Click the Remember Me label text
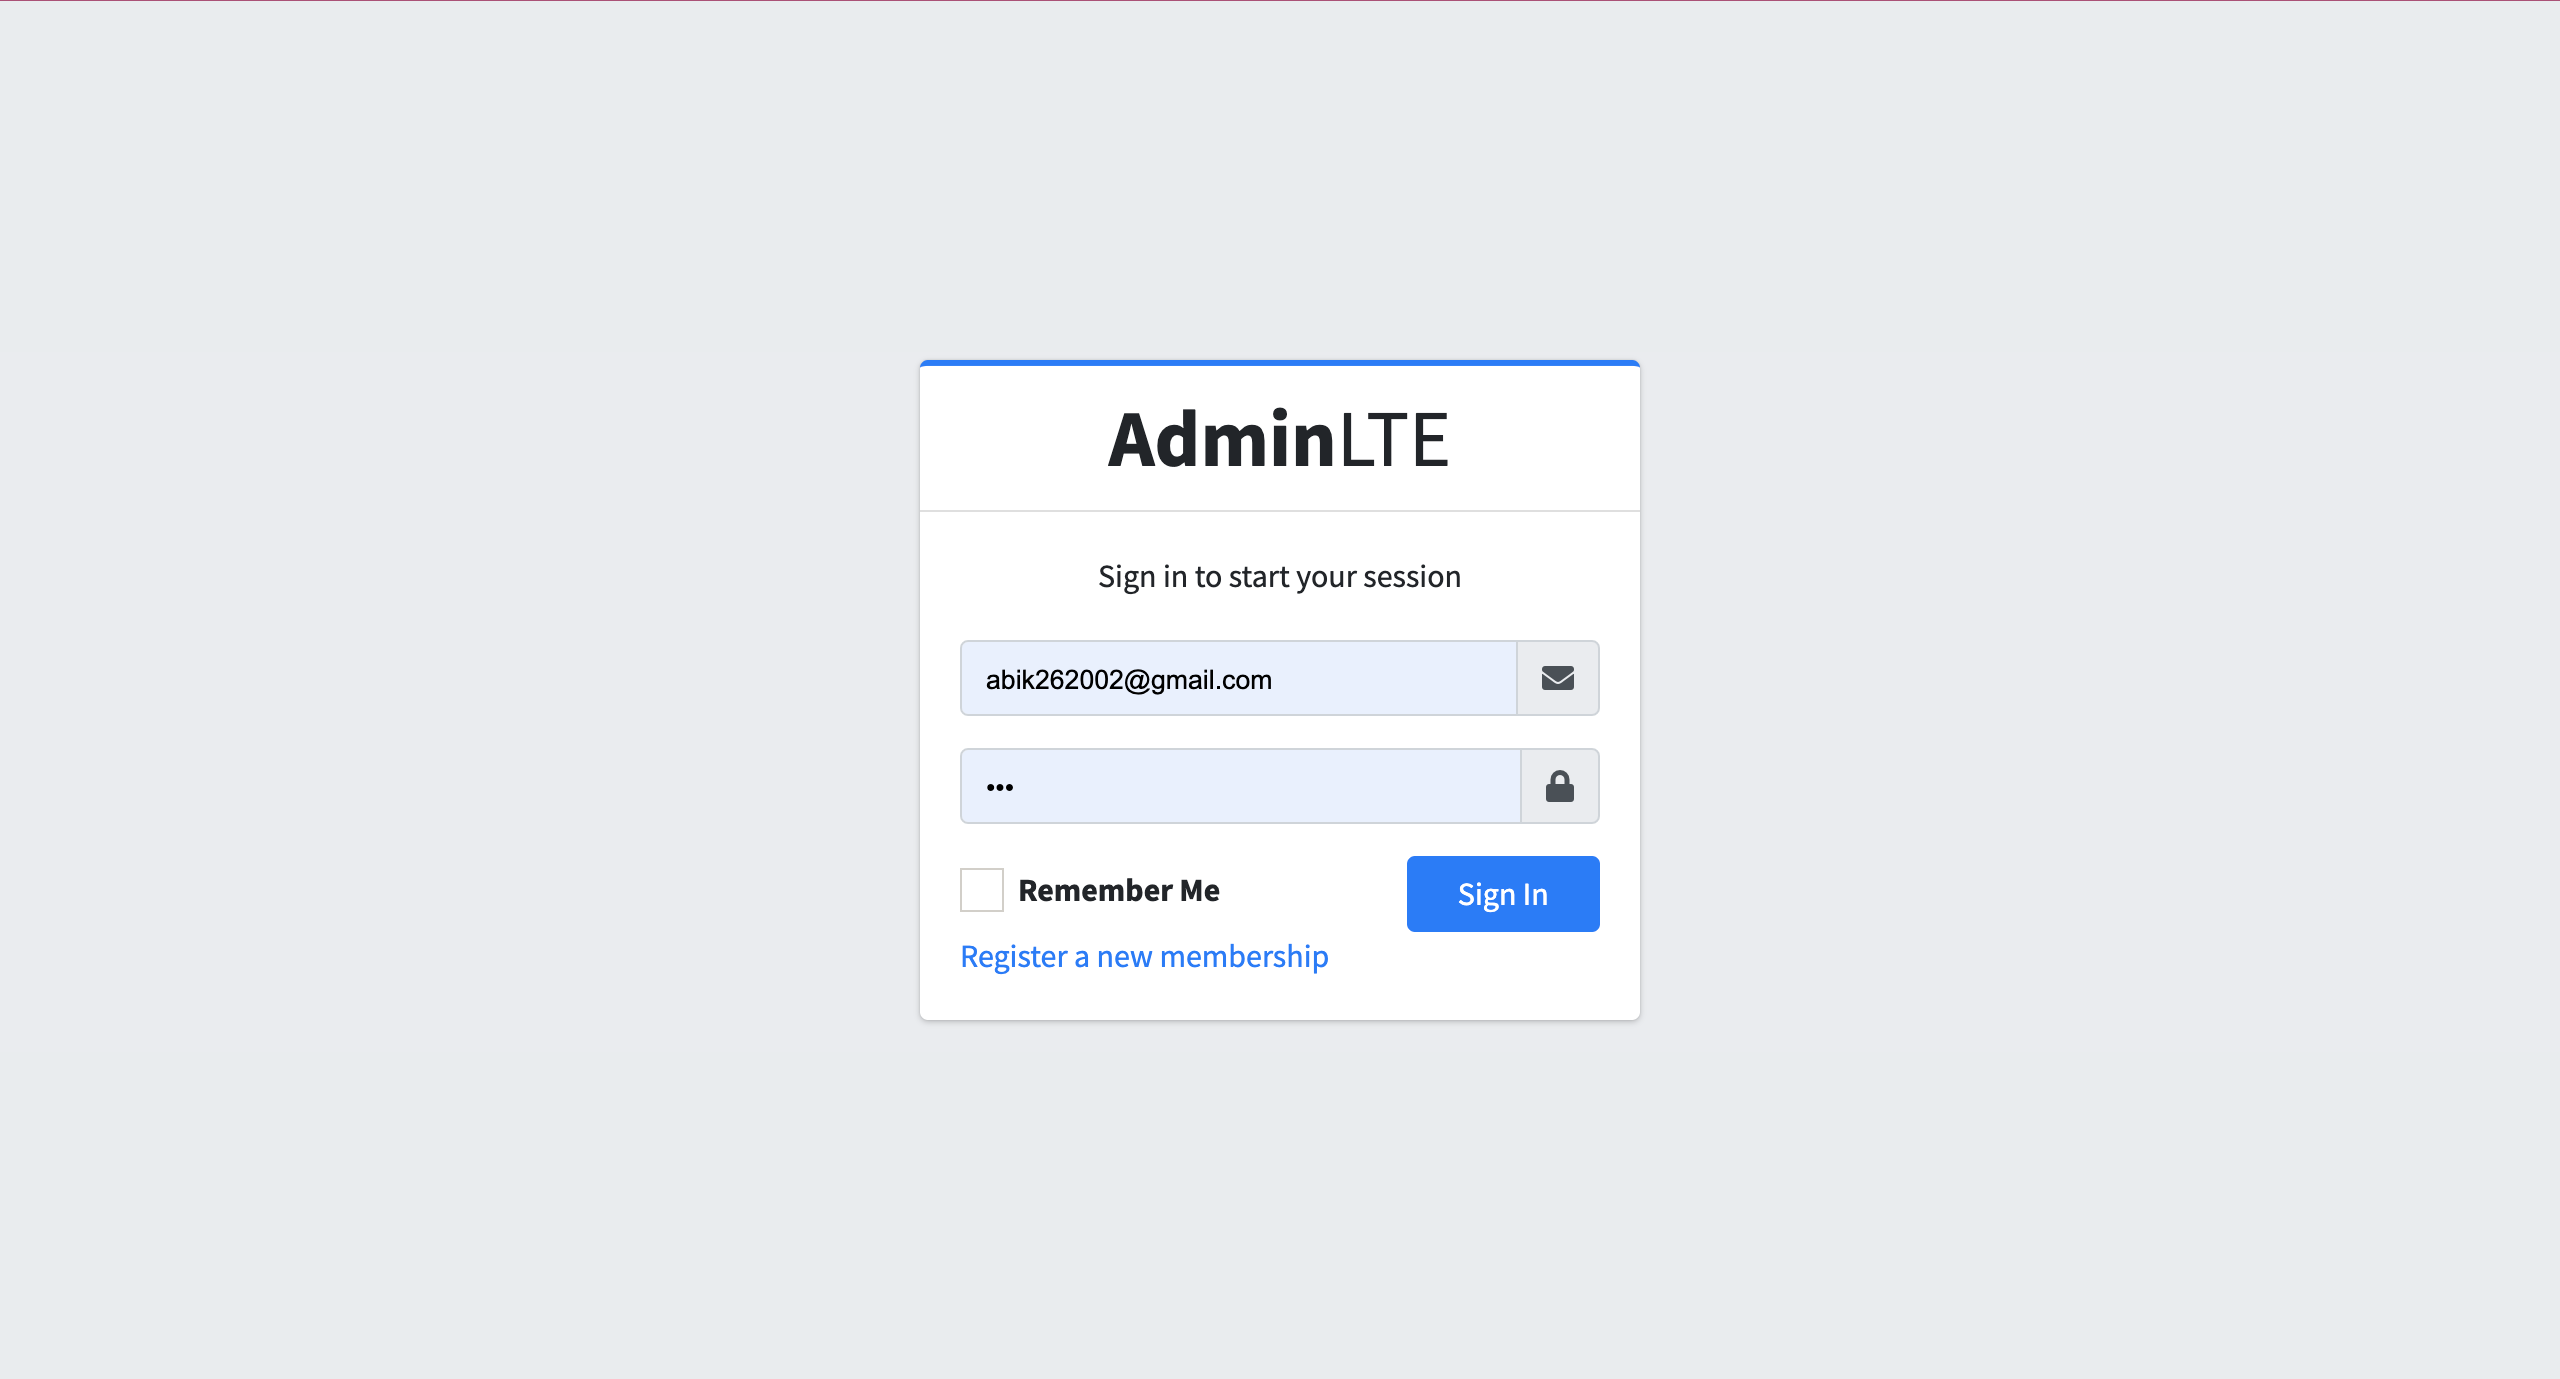 pos(1118,890)
